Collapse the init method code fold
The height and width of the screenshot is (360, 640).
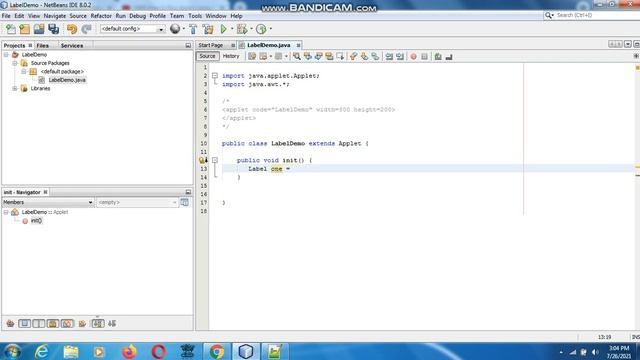tap(215, 160)
